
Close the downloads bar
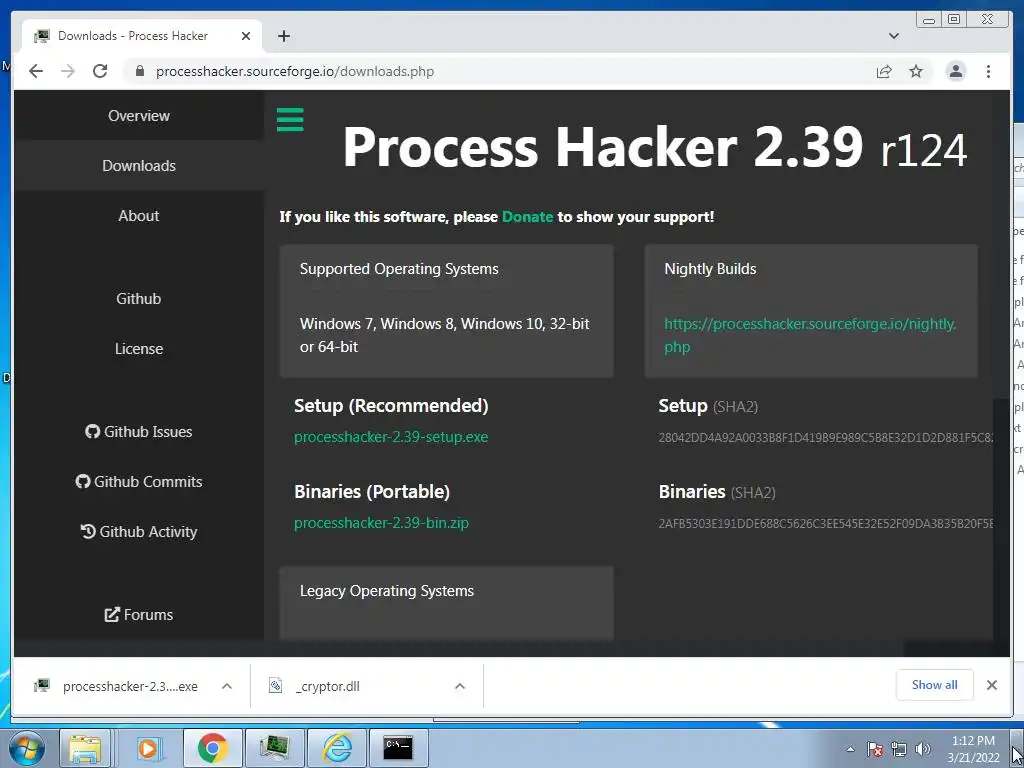click(991, 685)
